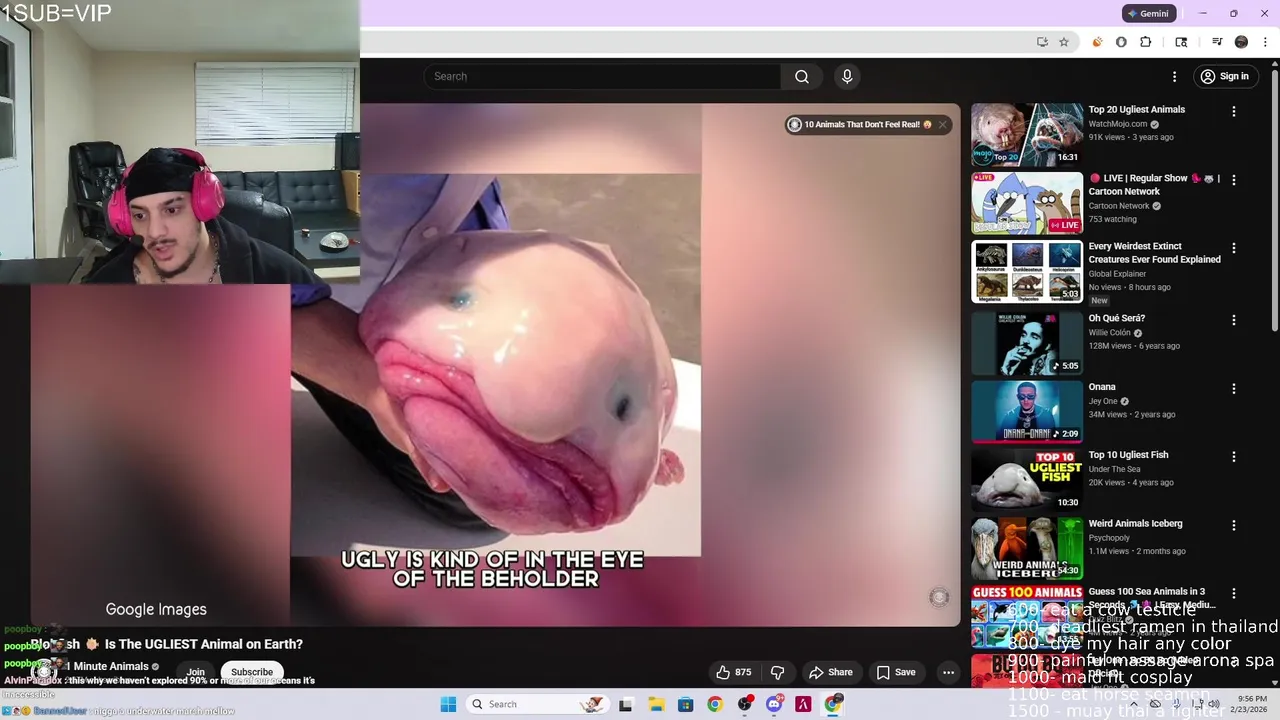Click the Windows taskbar Search box

[537, 704]
